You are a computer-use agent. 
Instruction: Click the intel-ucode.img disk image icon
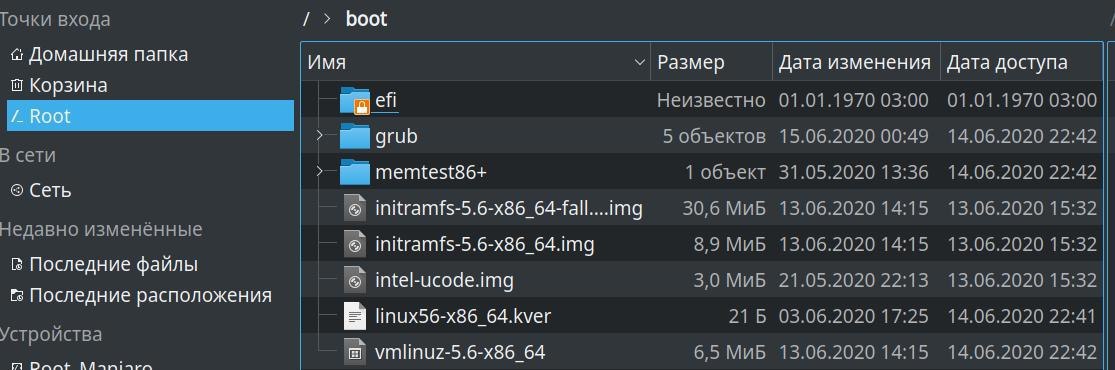[354, 280]
